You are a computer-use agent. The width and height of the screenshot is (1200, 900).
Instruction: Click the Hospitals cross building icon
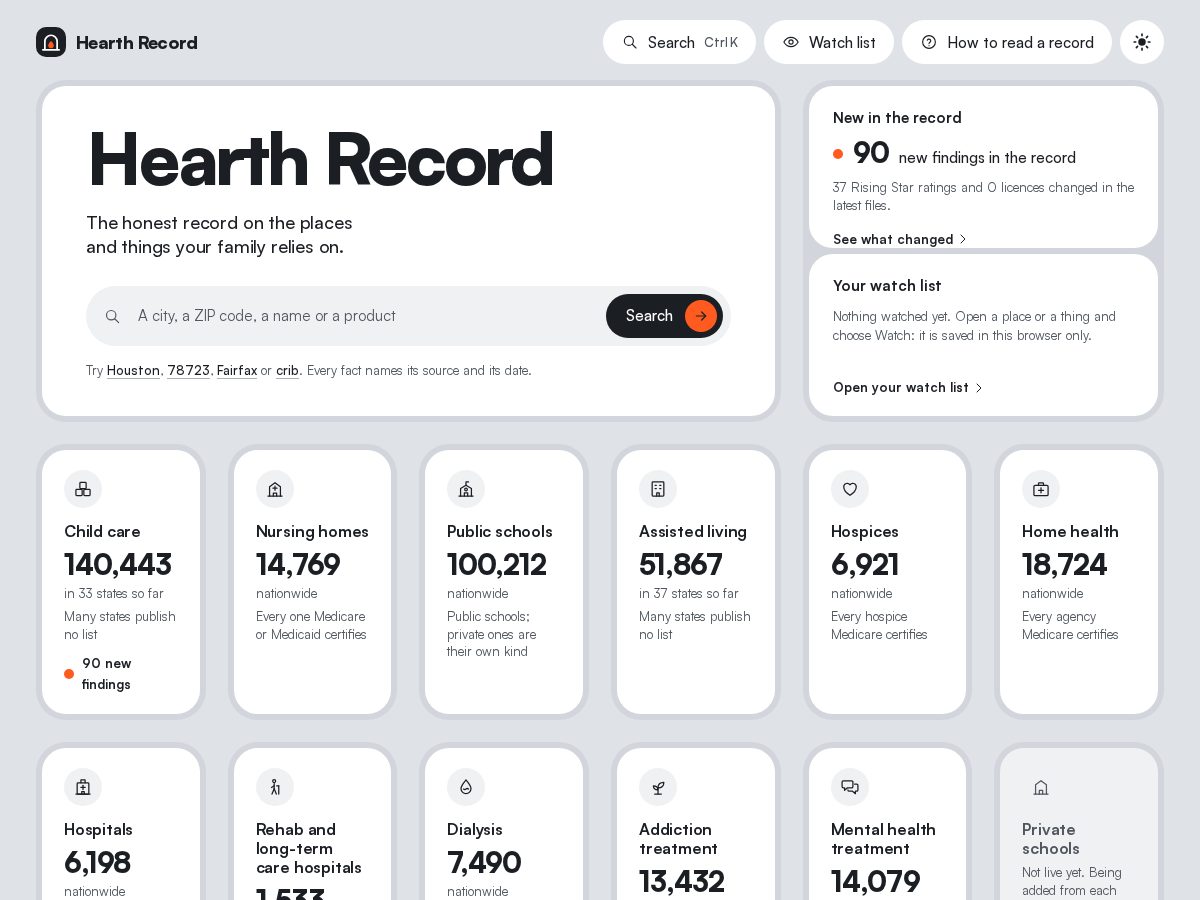[x=83, y=787]
